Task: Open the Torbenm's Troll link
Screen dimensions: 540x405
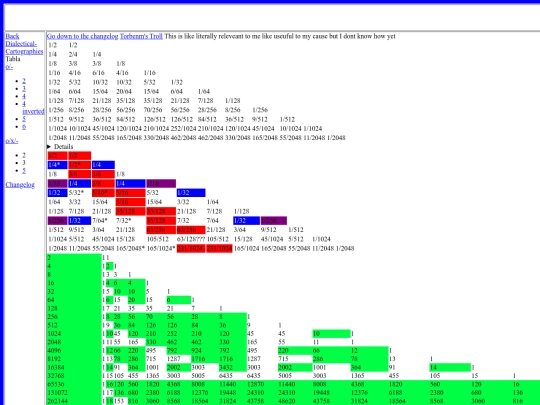Action: 141,36
